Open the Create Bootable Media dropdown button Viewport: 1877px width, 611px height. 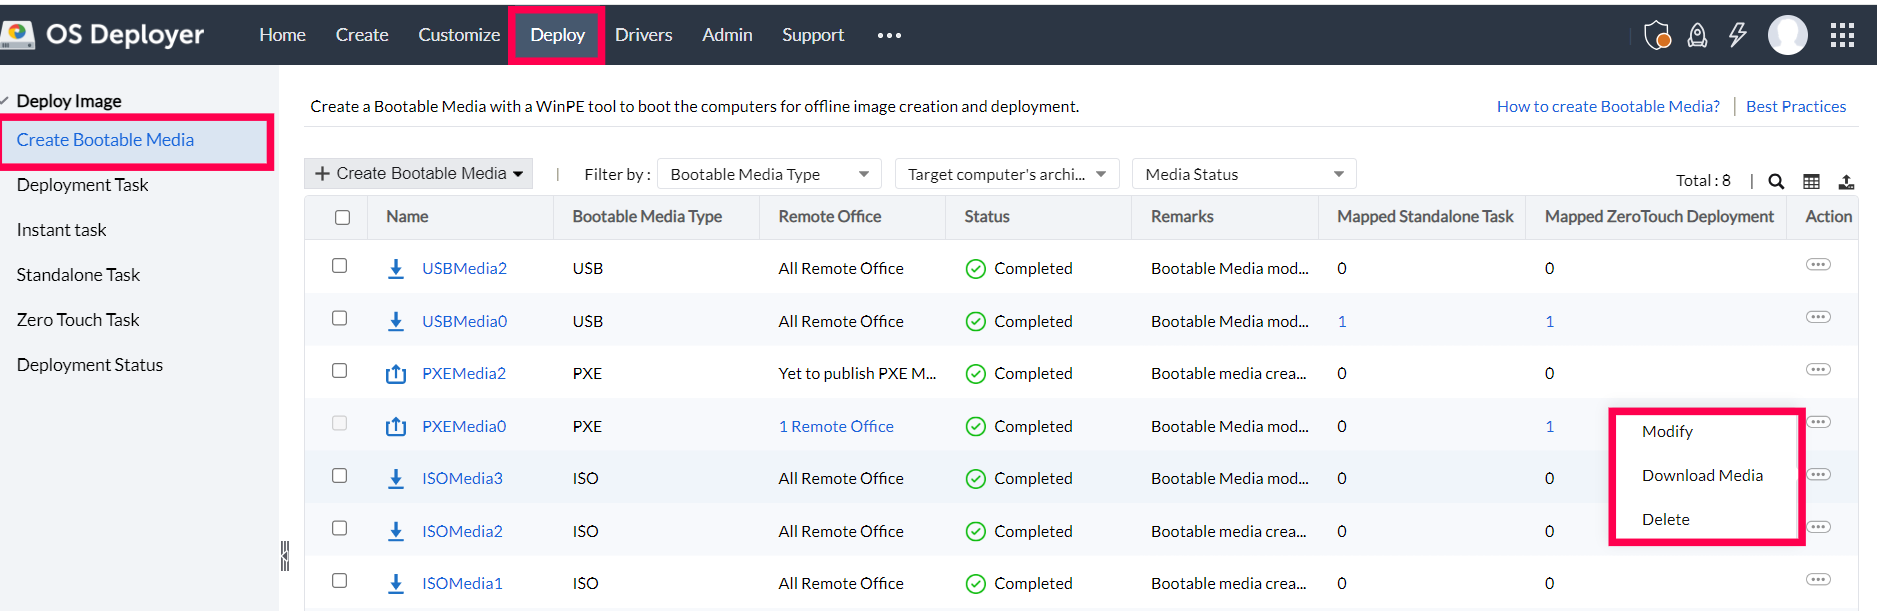click(x=419, y=174)
